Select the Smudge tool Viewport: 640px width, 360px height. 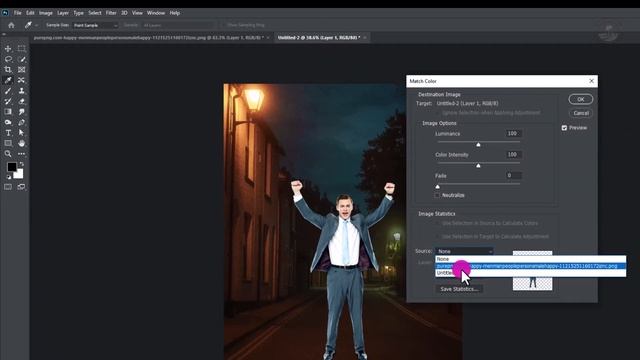22,111
